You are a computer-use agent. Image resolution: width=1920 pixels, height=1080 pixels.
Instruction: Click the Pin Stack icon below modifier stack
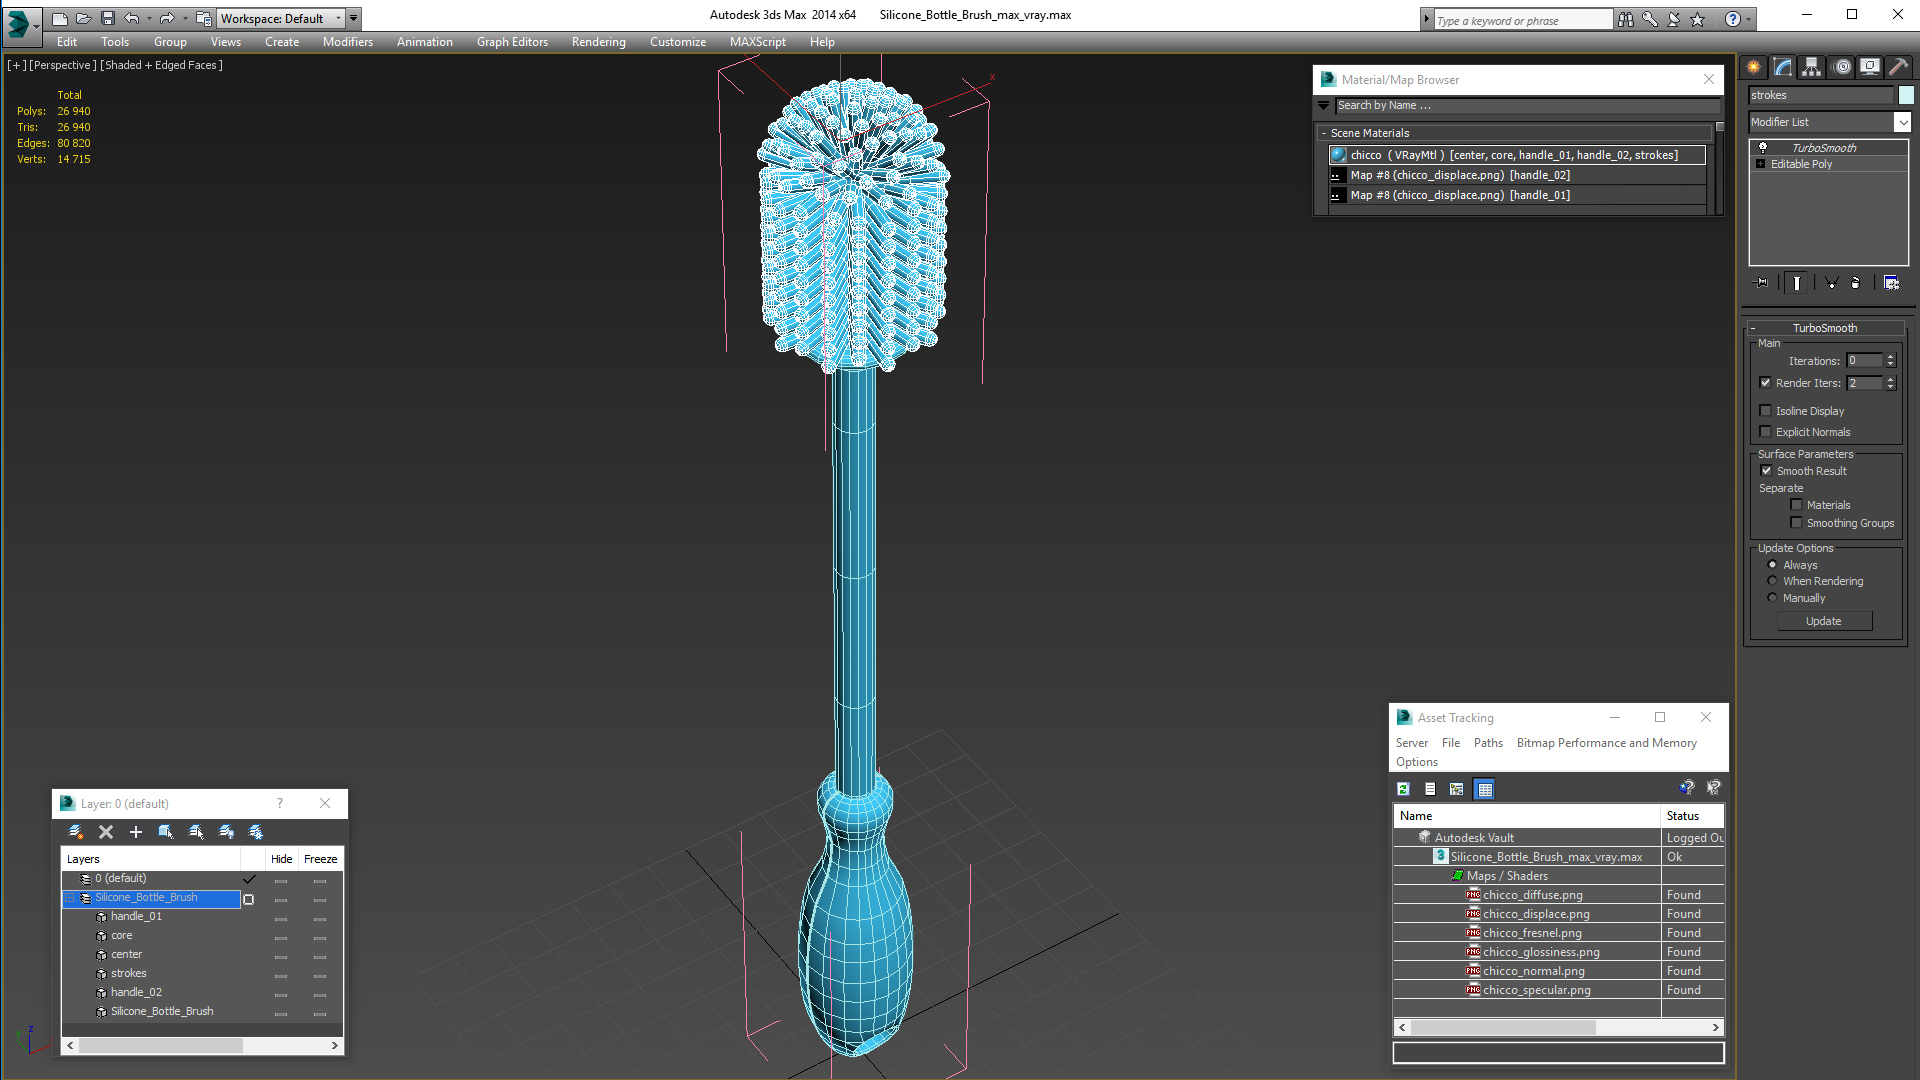1762,283
